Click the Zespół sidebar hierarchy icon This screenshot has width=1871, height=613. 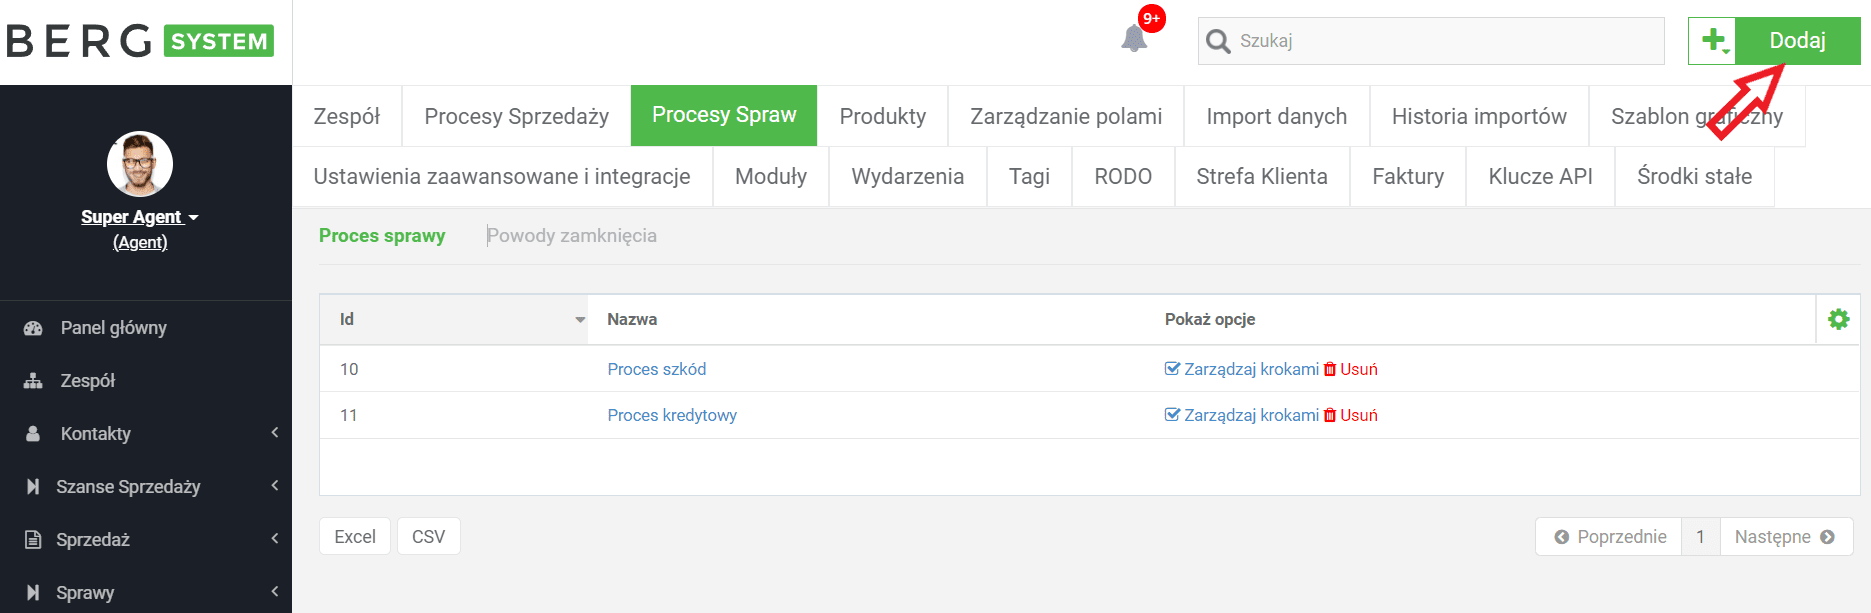pyautogui.click(x=33, y=381)
